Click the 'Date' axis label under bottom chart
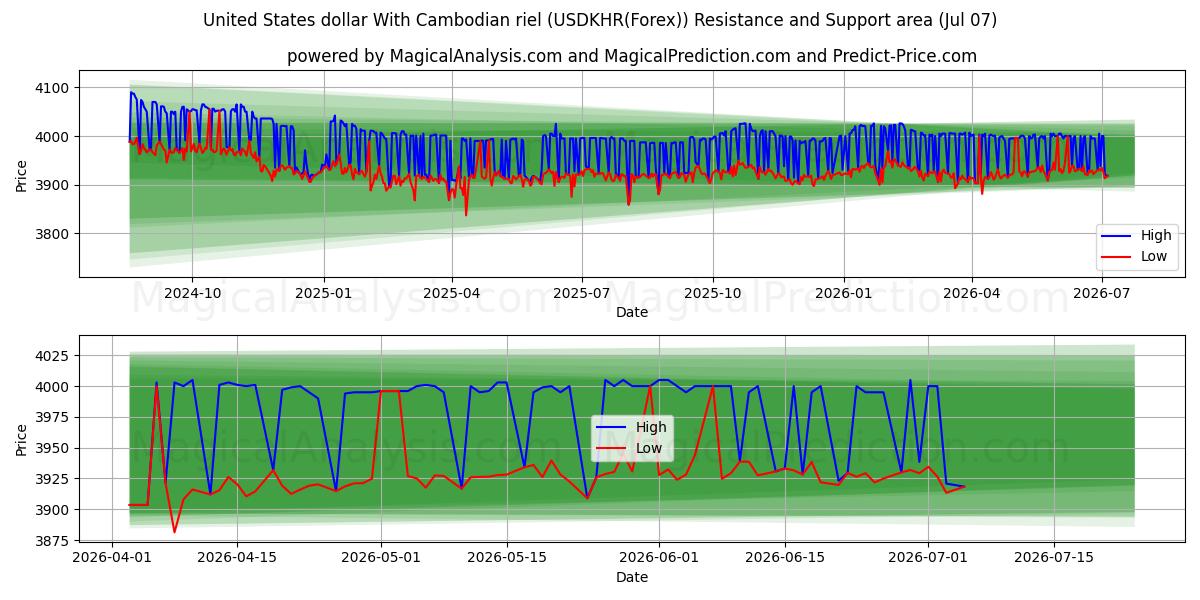 pos(632,577)
